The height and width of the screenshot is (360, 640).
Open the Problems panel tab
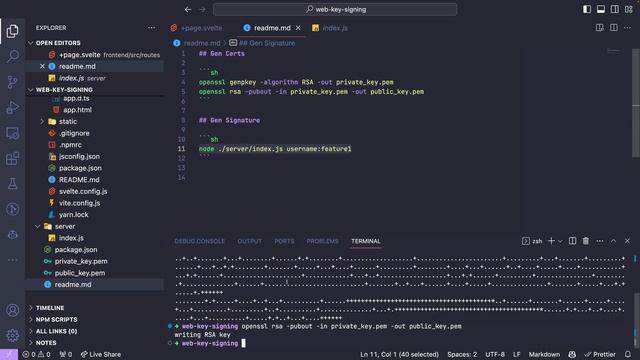coord(322,241)
